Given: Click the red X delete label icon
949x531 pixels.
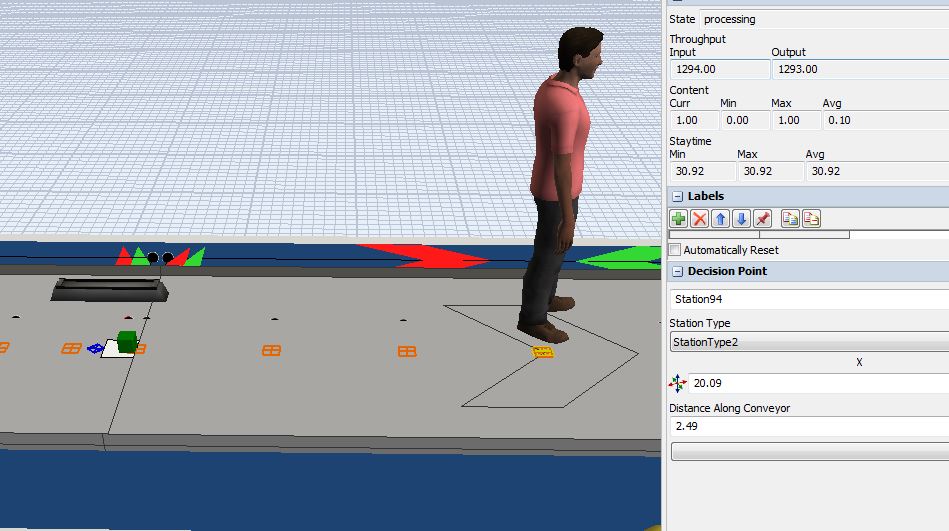Looking at the screenshot, I should [700, 218].
